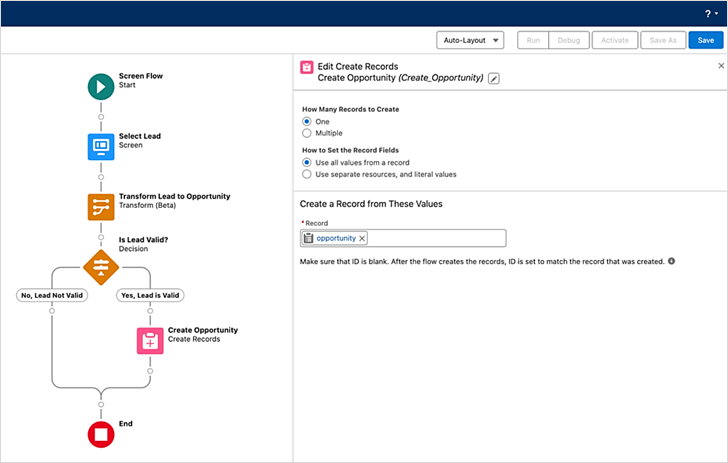Image resolution: width=728 pixels, height=463 pixels.
Task: Click the info icon after the ID note
Action: tap(671, 261)
